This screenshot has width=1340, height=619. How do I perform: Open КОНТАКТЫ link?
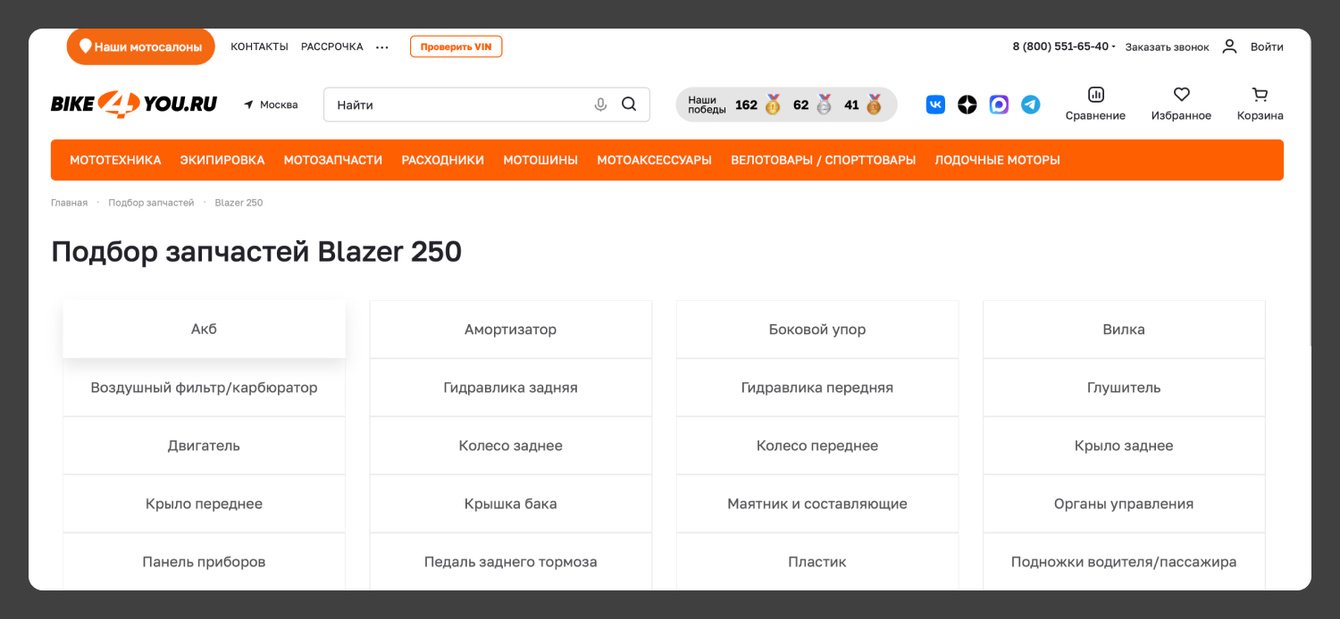259,47
